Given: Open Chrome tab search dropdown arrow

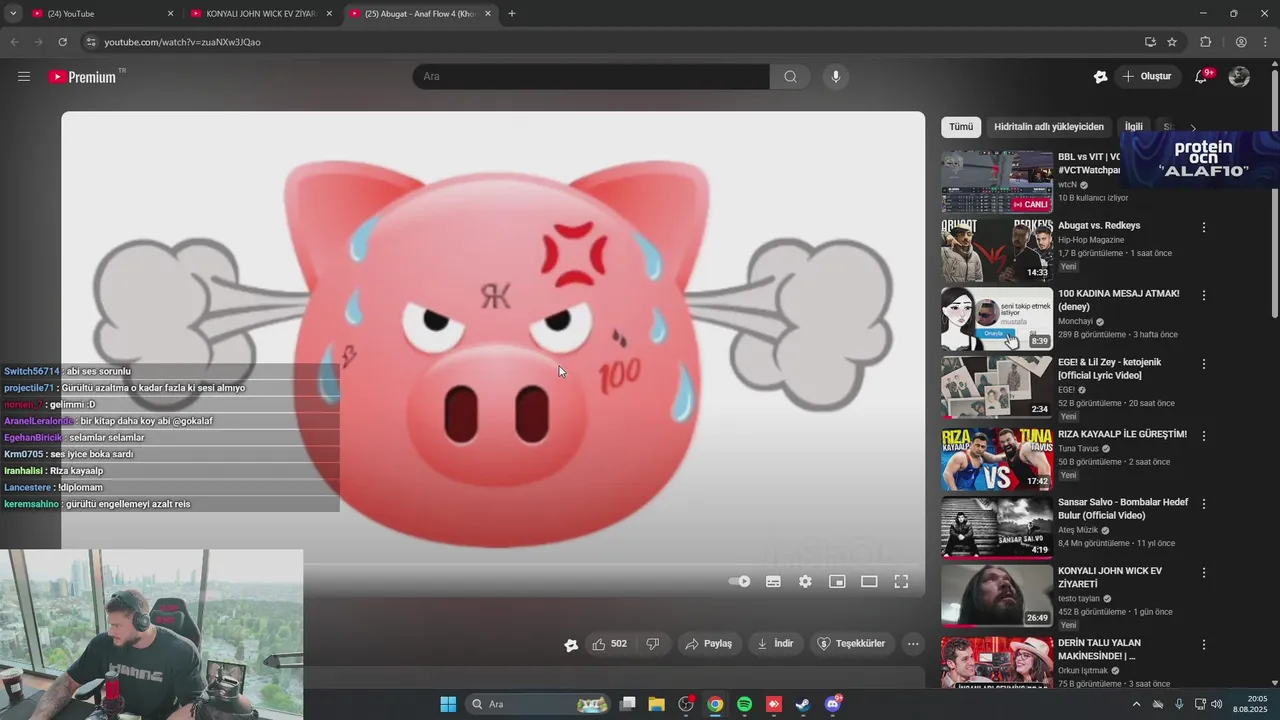Looking at the screenshot, I should click(13, 13).
